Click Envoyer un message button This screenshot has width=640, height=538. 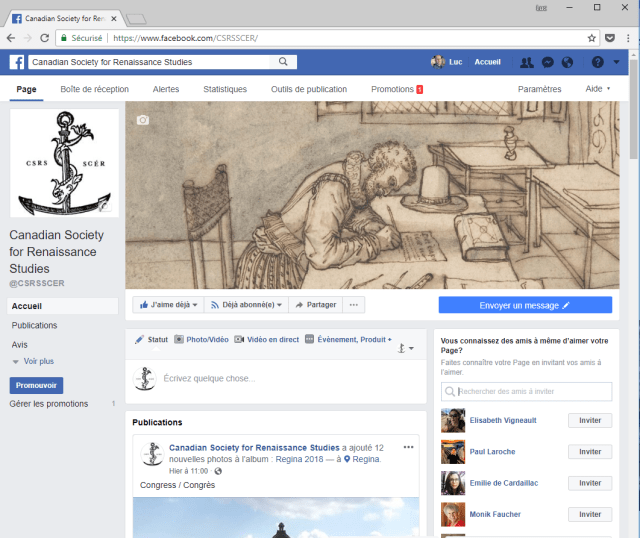(525, 305)
